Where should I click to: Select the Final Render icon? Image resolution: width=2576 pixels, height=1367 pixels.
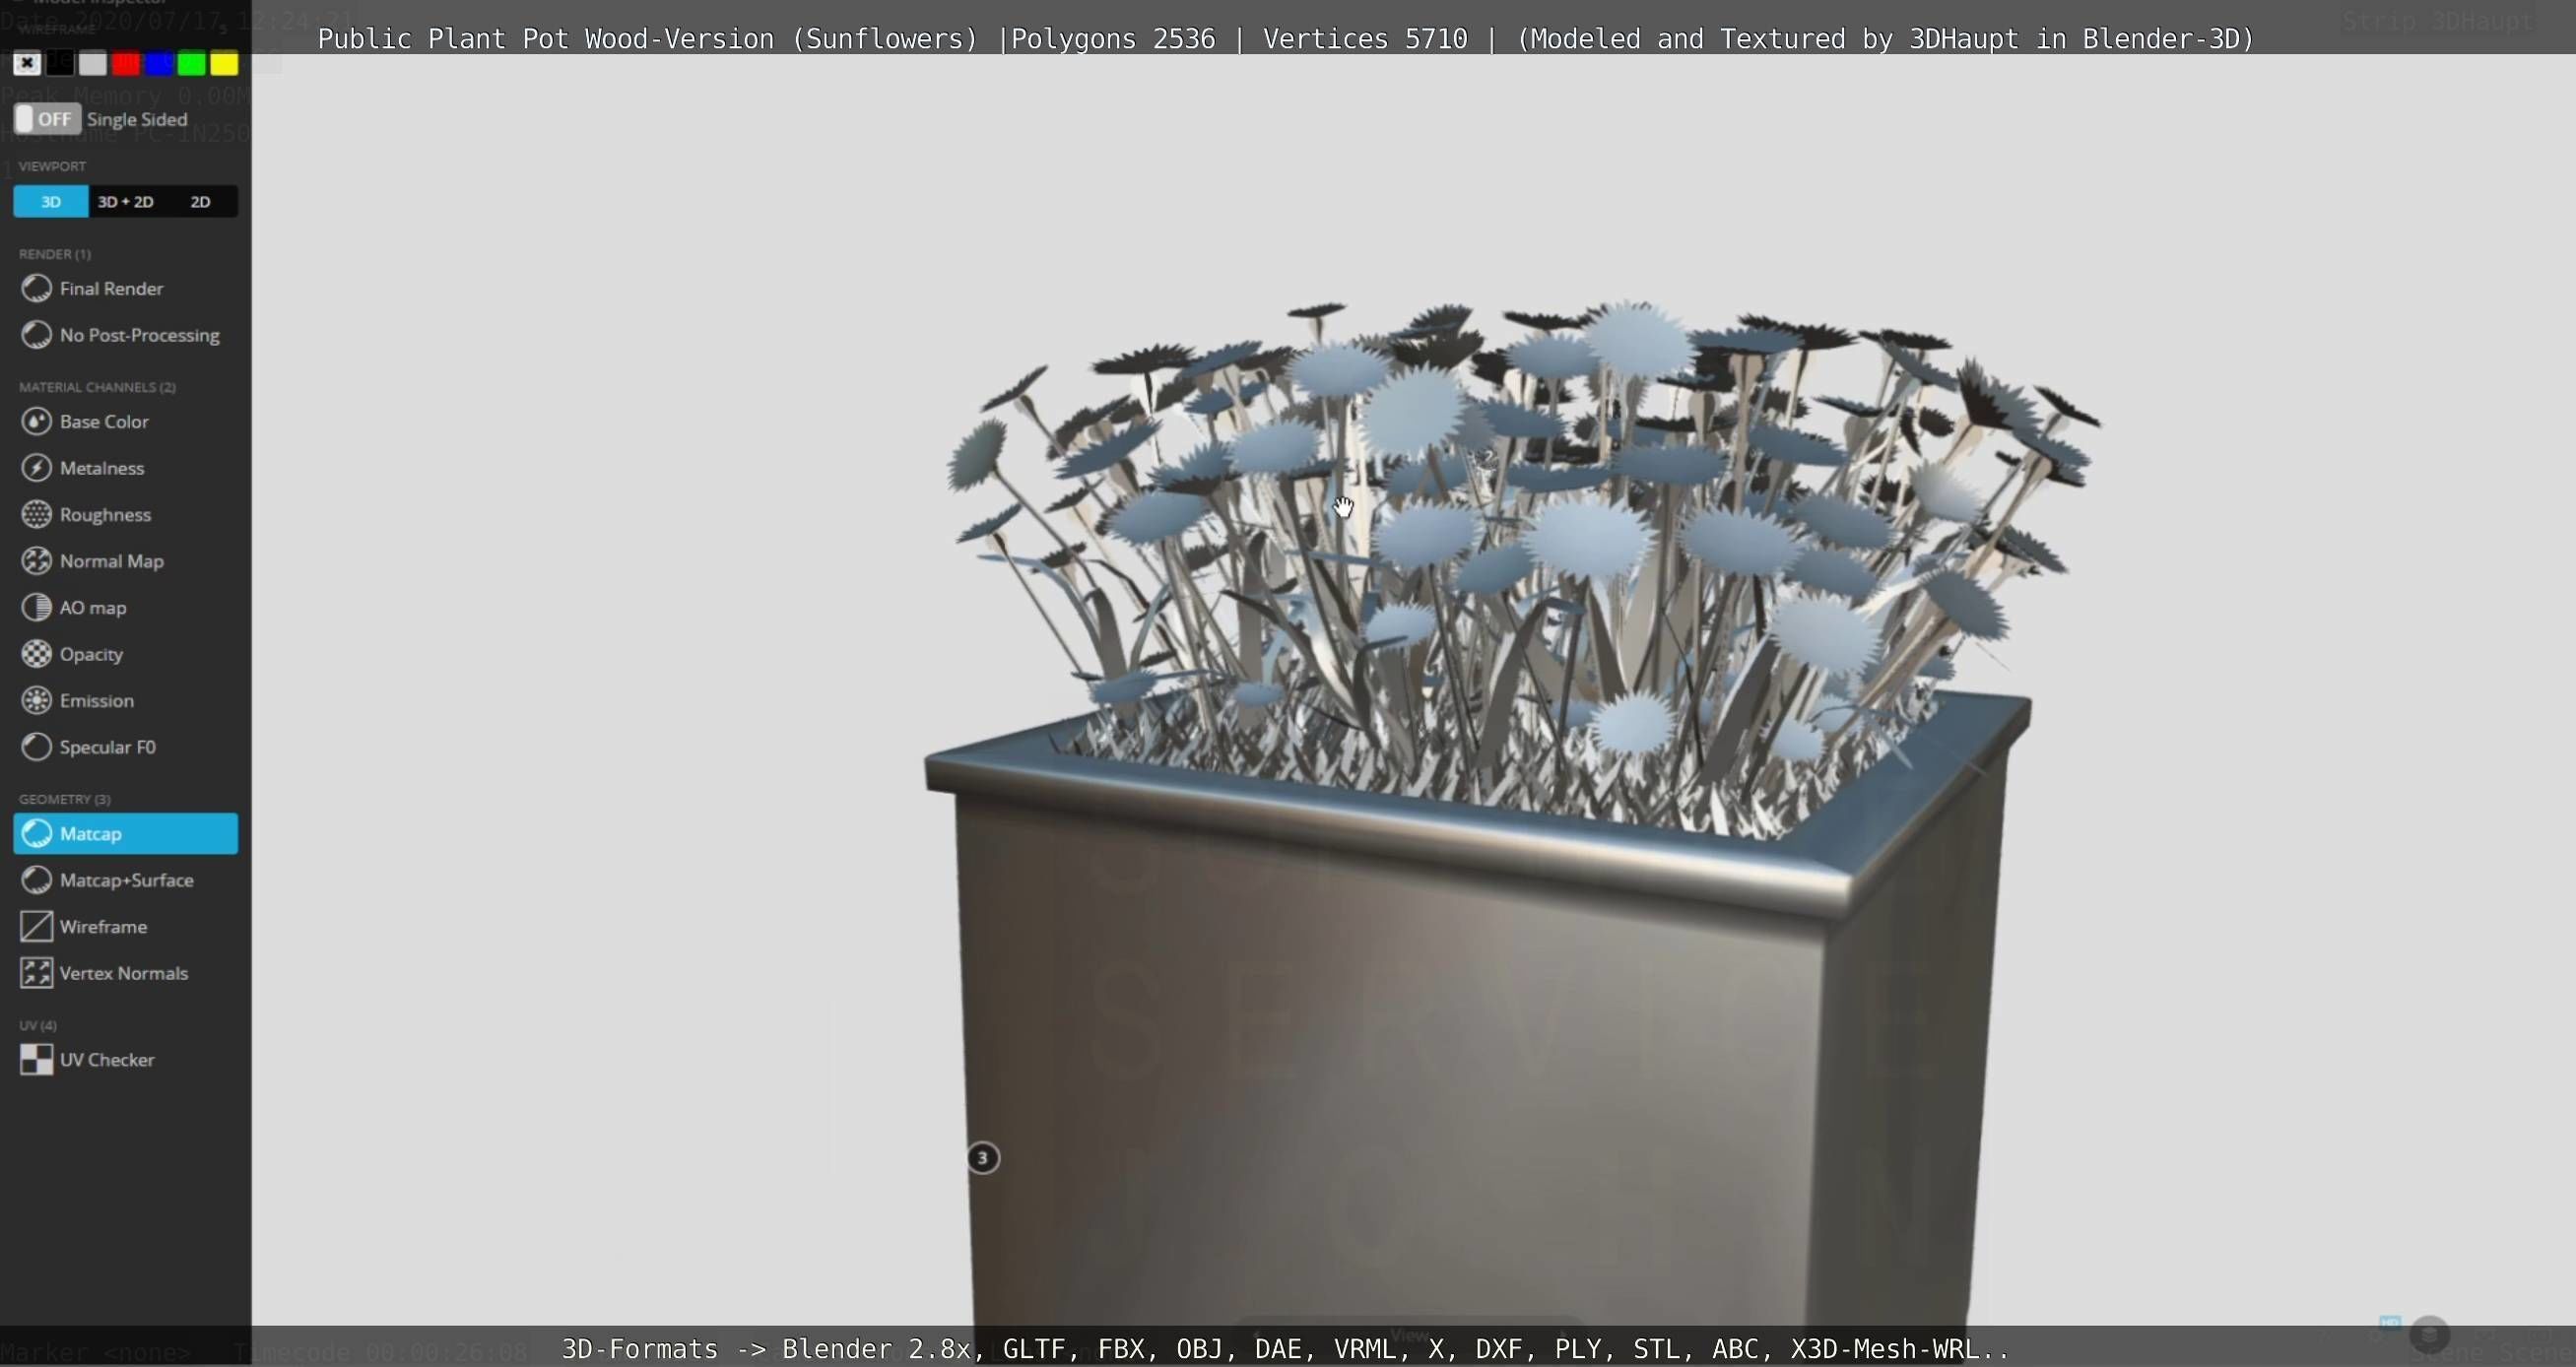37,288
